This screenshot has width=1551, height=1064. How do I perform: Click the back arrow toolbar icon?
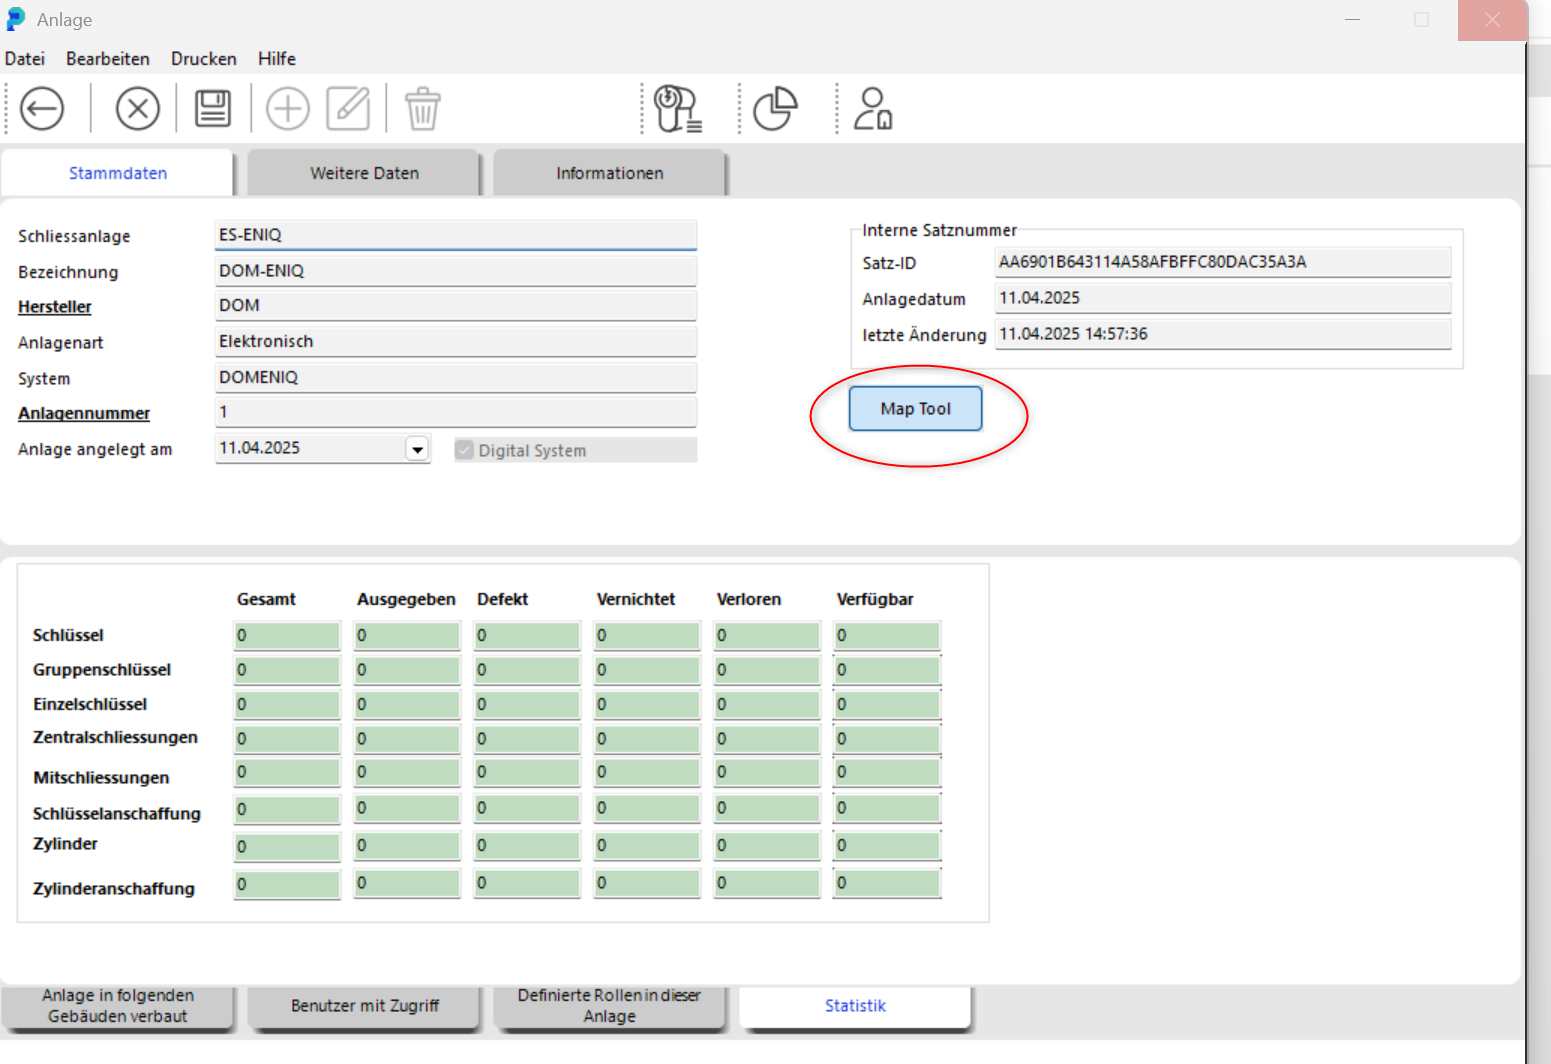(42, 109)
